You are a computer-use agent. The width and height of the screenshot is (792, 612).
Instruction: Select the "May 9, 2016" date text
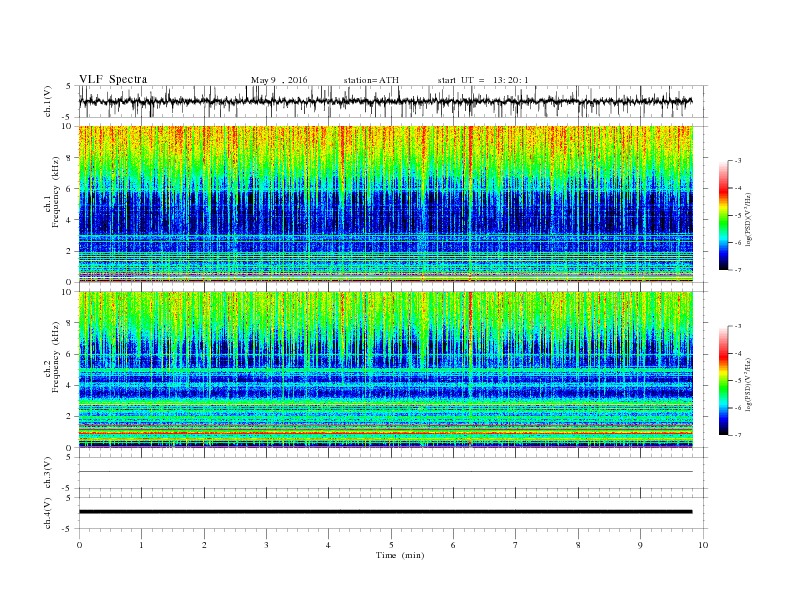pos(279,80)
